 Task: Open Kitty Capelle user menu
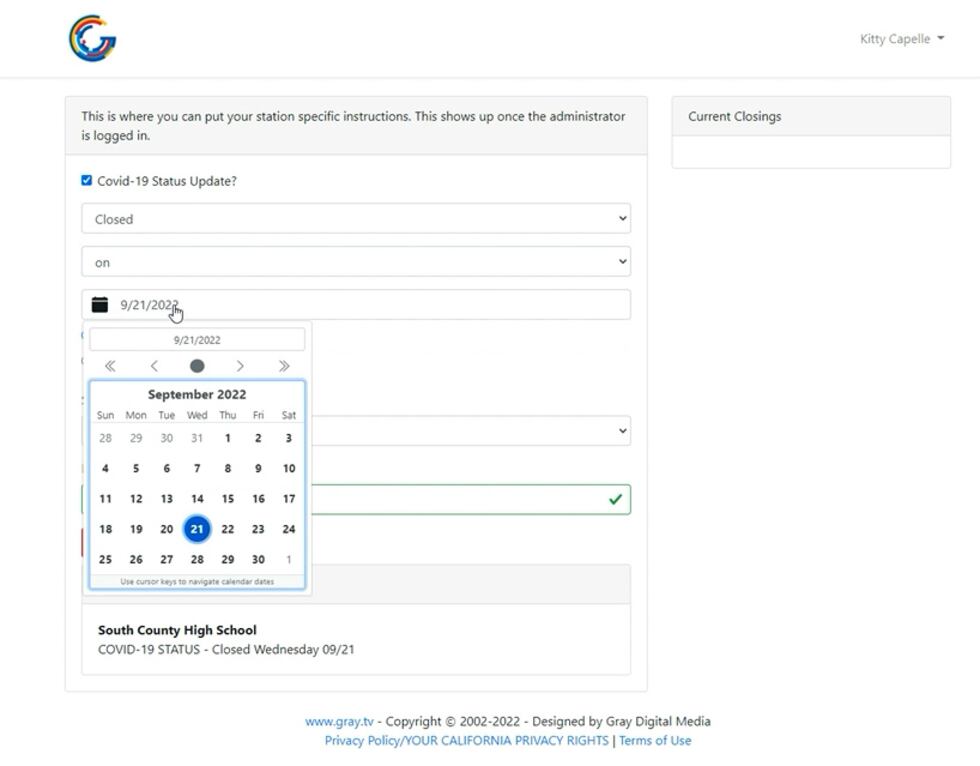901,39
